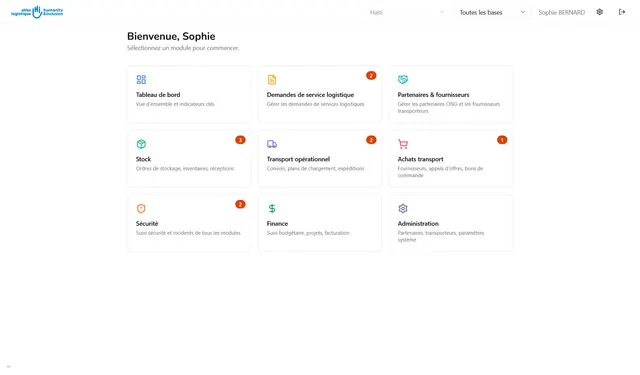Screen dimensions: 640x375
Task: Open the Stock module title
Action: coord(143,159)
